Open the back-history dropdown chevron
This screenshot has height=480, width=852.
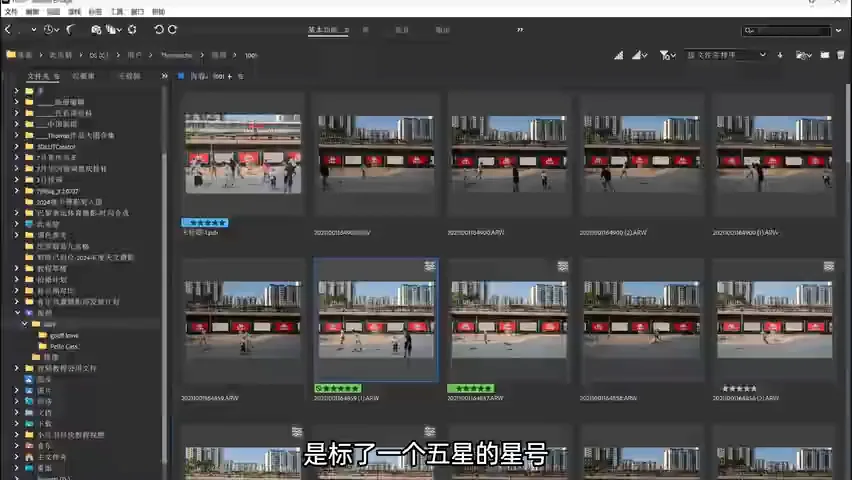coord(34,30)
